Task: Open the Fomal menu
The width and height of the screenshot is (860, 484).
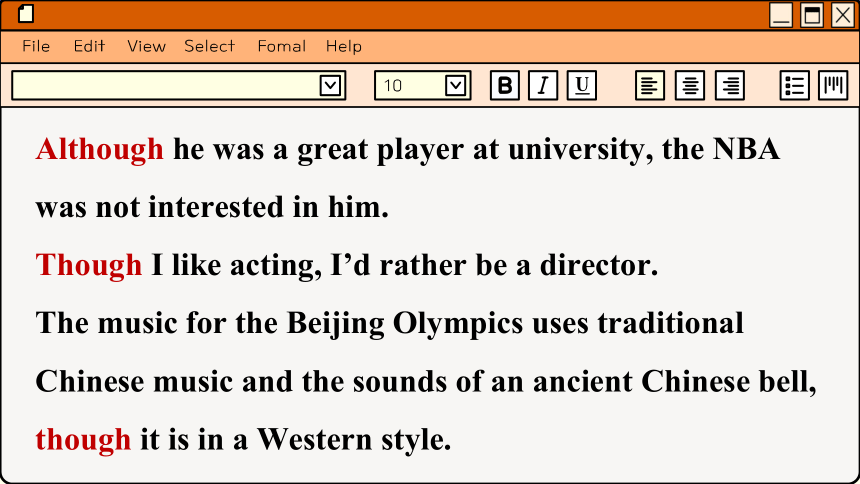Action: coord(282,46)
